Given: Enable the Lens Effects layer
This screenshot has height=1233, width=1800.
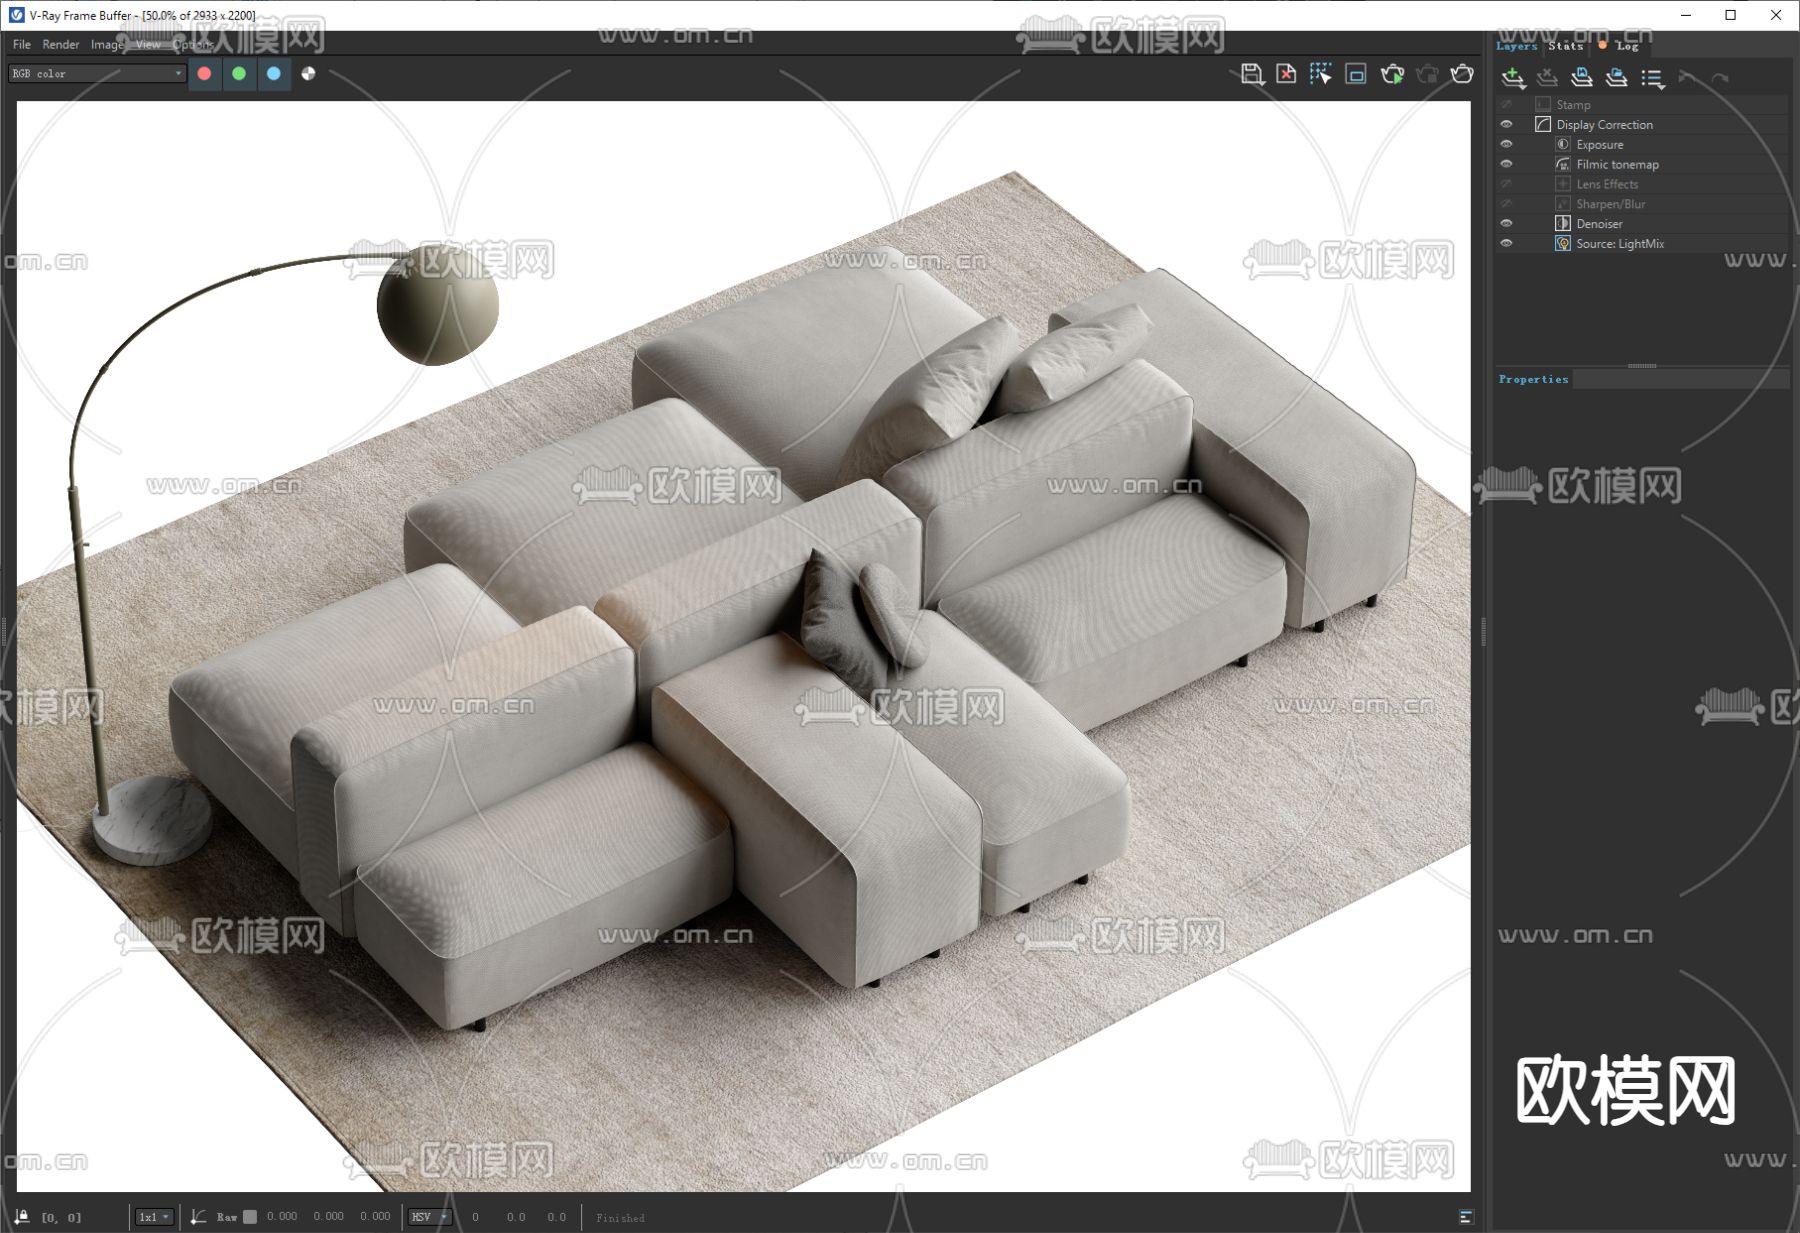Looking at the screenshot, I should tap(1506, 184).
